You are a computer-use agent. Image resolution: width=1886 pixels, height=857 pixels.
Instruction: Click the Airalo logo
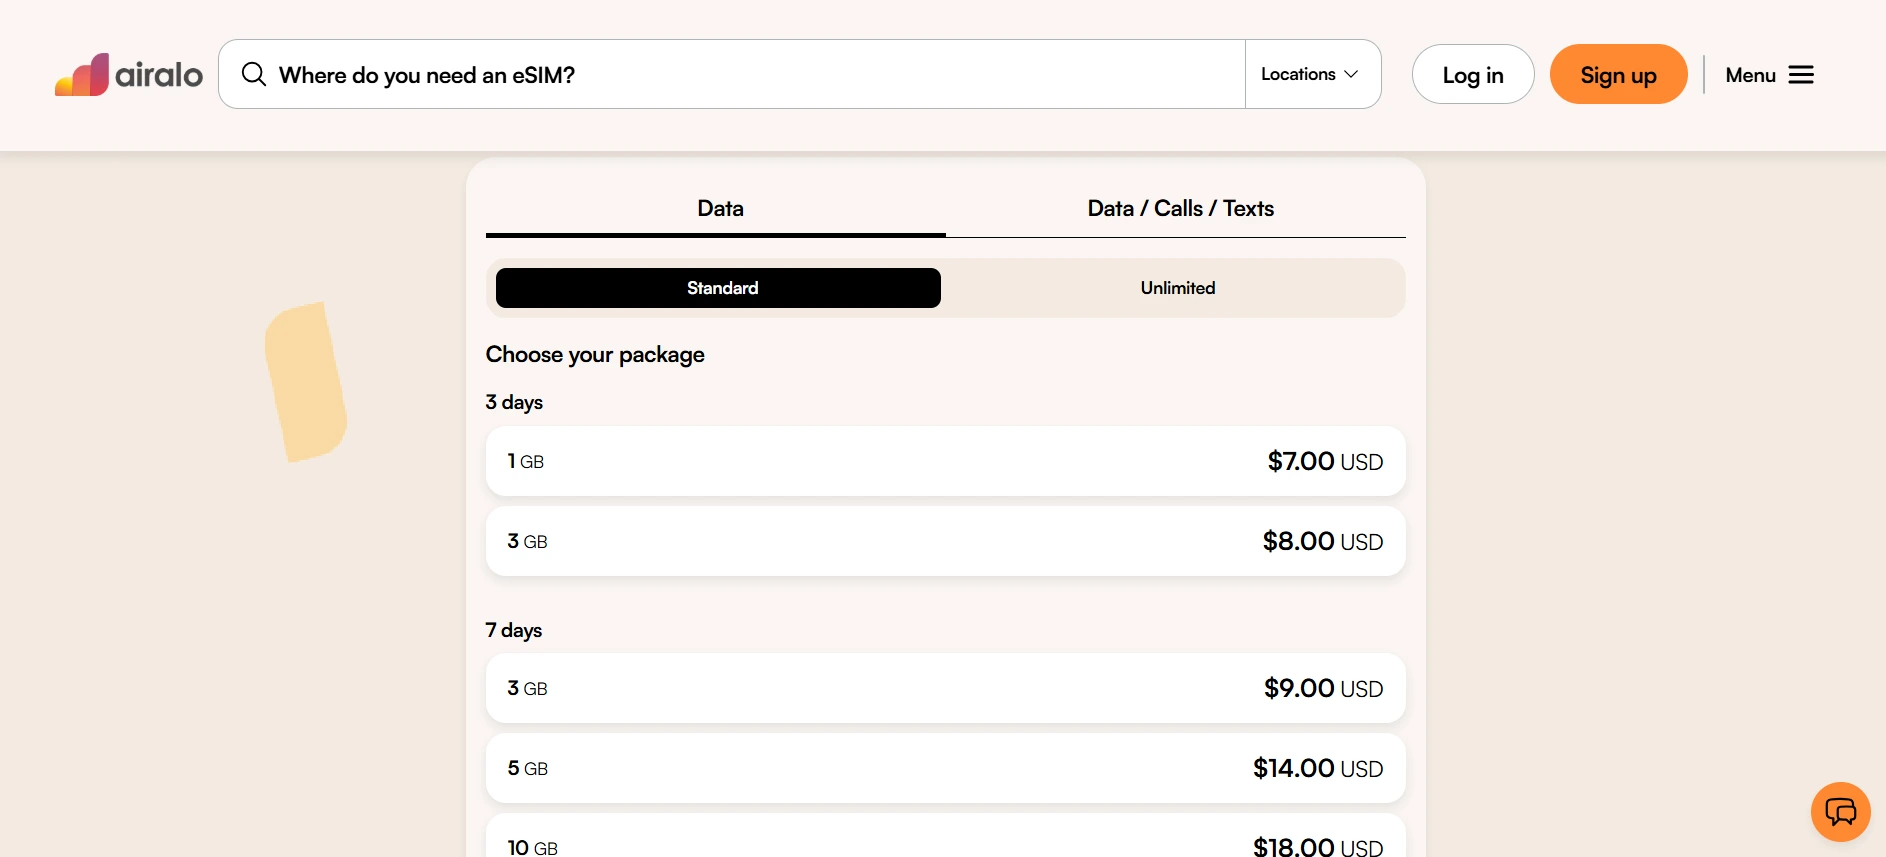click(x=84, y=75)
